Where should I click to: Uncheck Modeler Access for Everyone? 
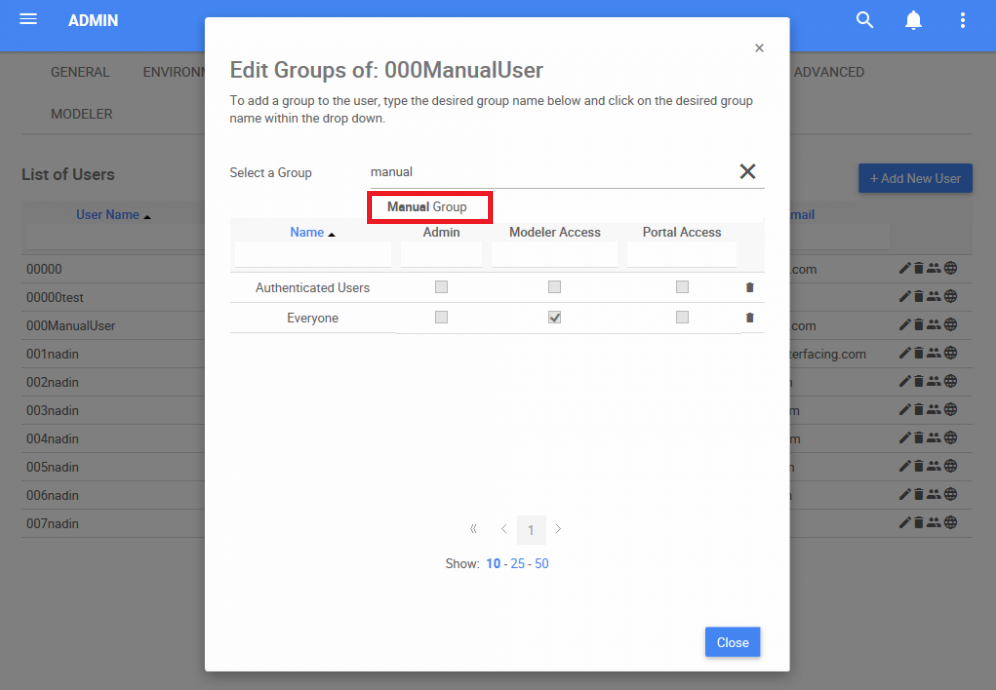(x=555, y=317)
